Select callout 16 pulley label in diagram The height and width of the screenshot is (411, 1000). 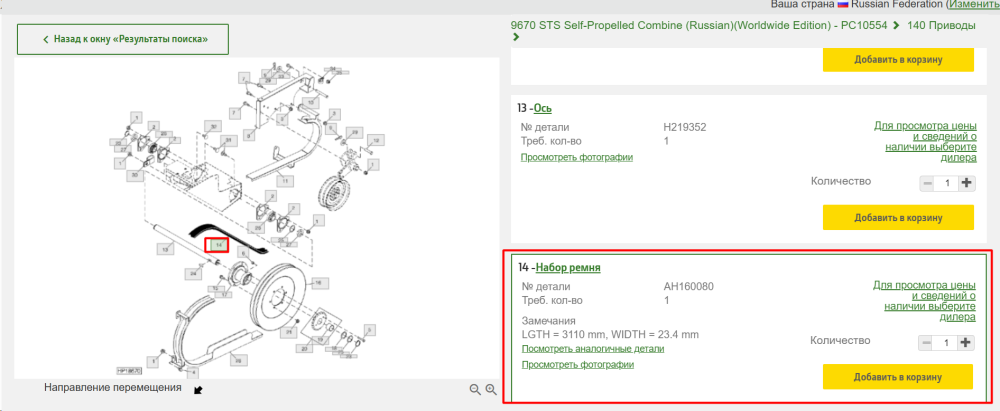pyautogui.click(x=320, y=282)
